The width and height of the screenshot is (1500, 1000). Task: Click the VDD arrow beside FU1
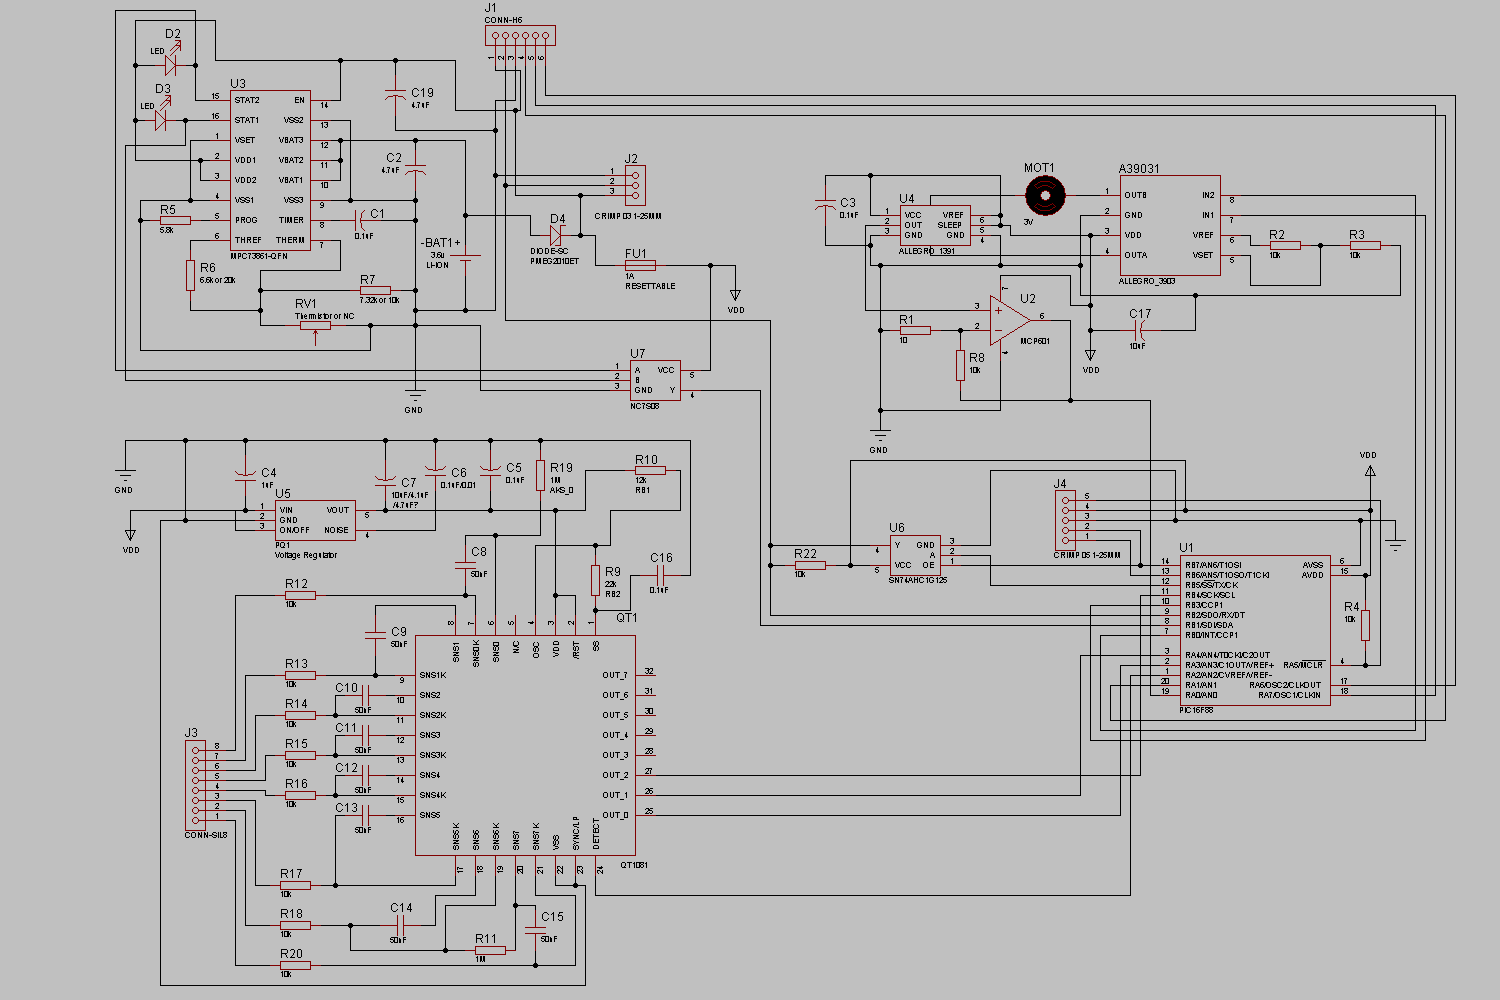pos(736,295)
